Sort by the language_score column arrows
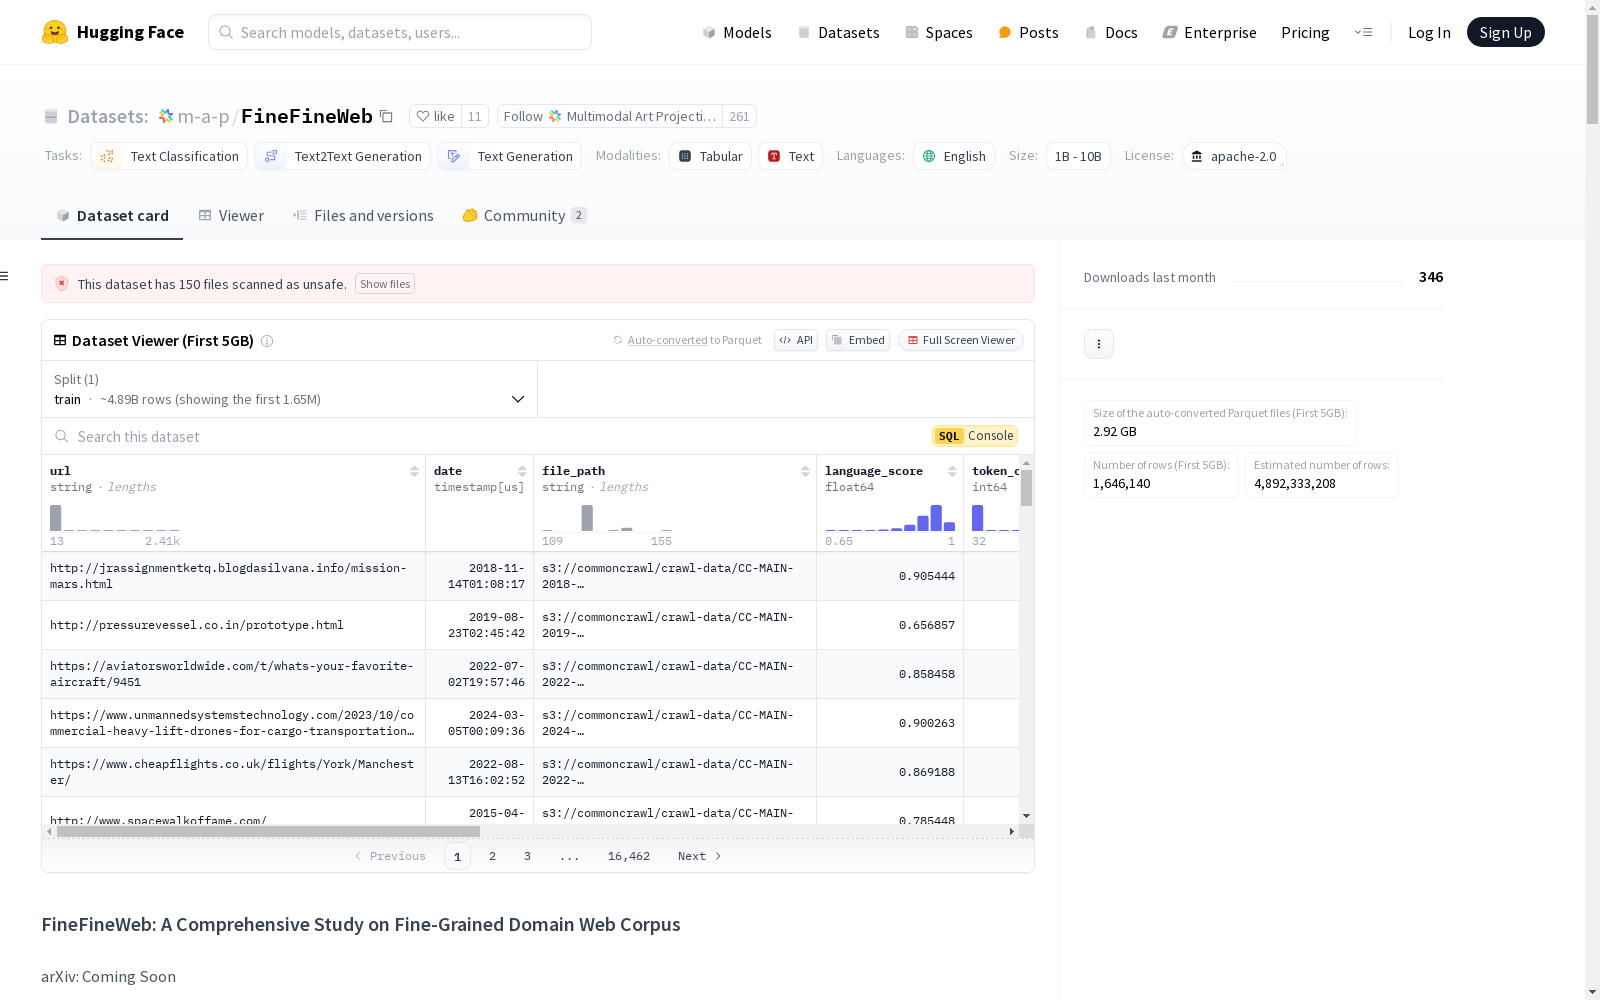1600x1000 pixels. pos(952,471)
